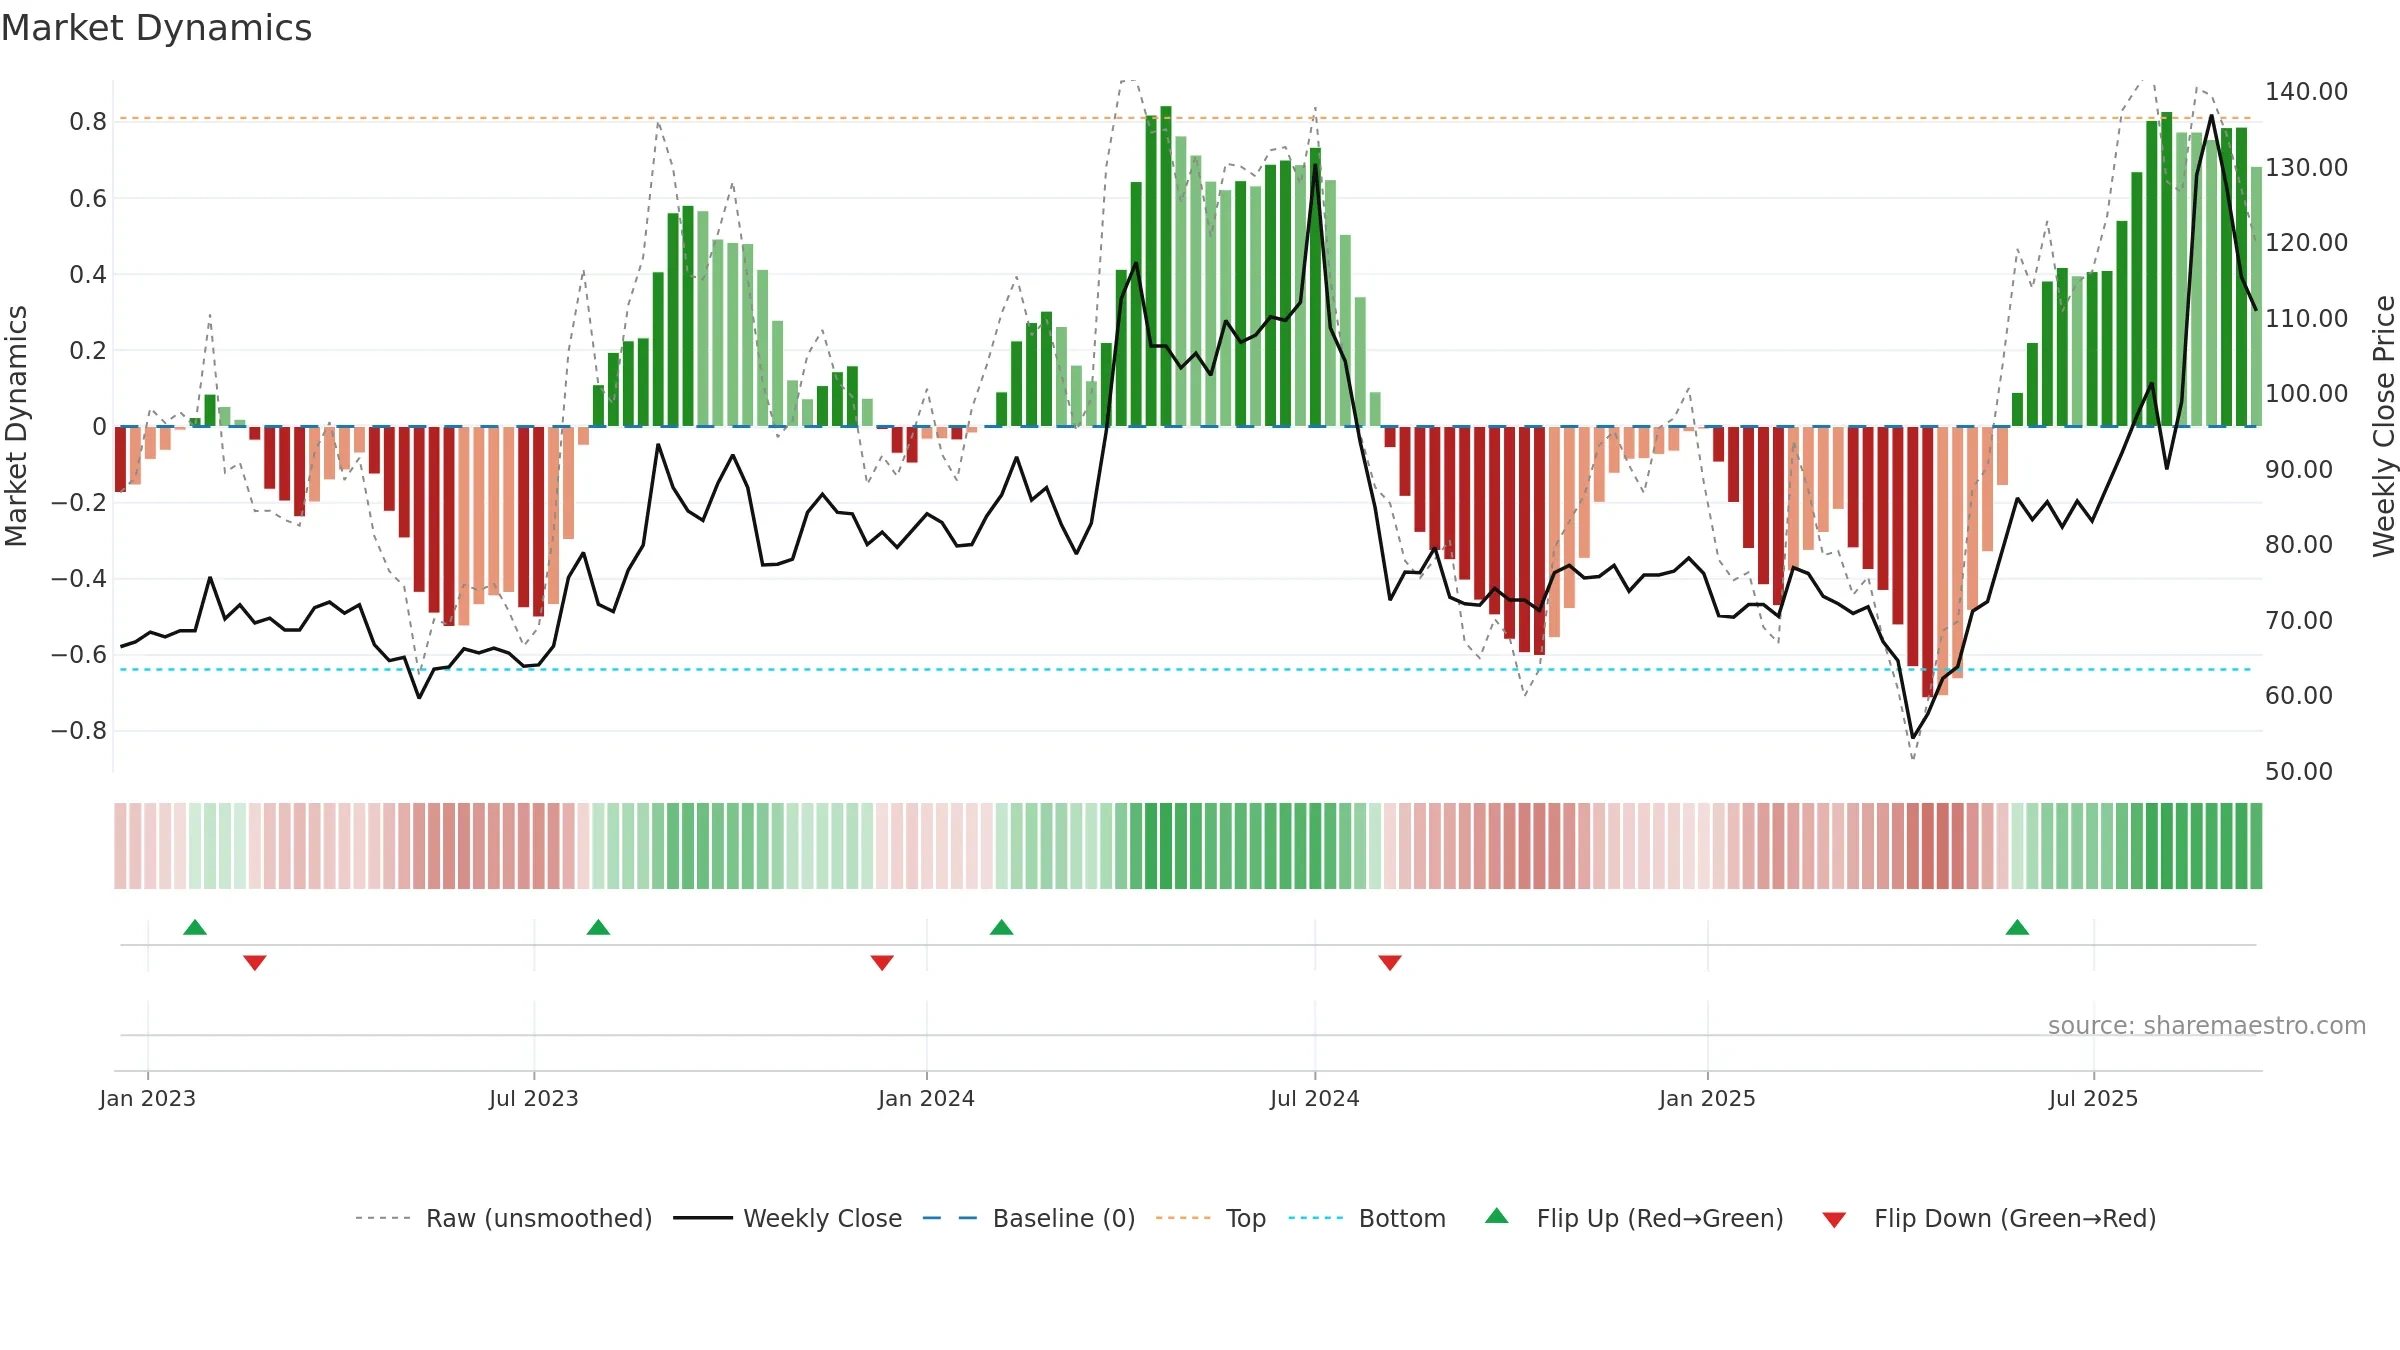Click the Jul 2023 axis label
The height and width of the screenshot is (1350, 2400).
pos(534,1098)
